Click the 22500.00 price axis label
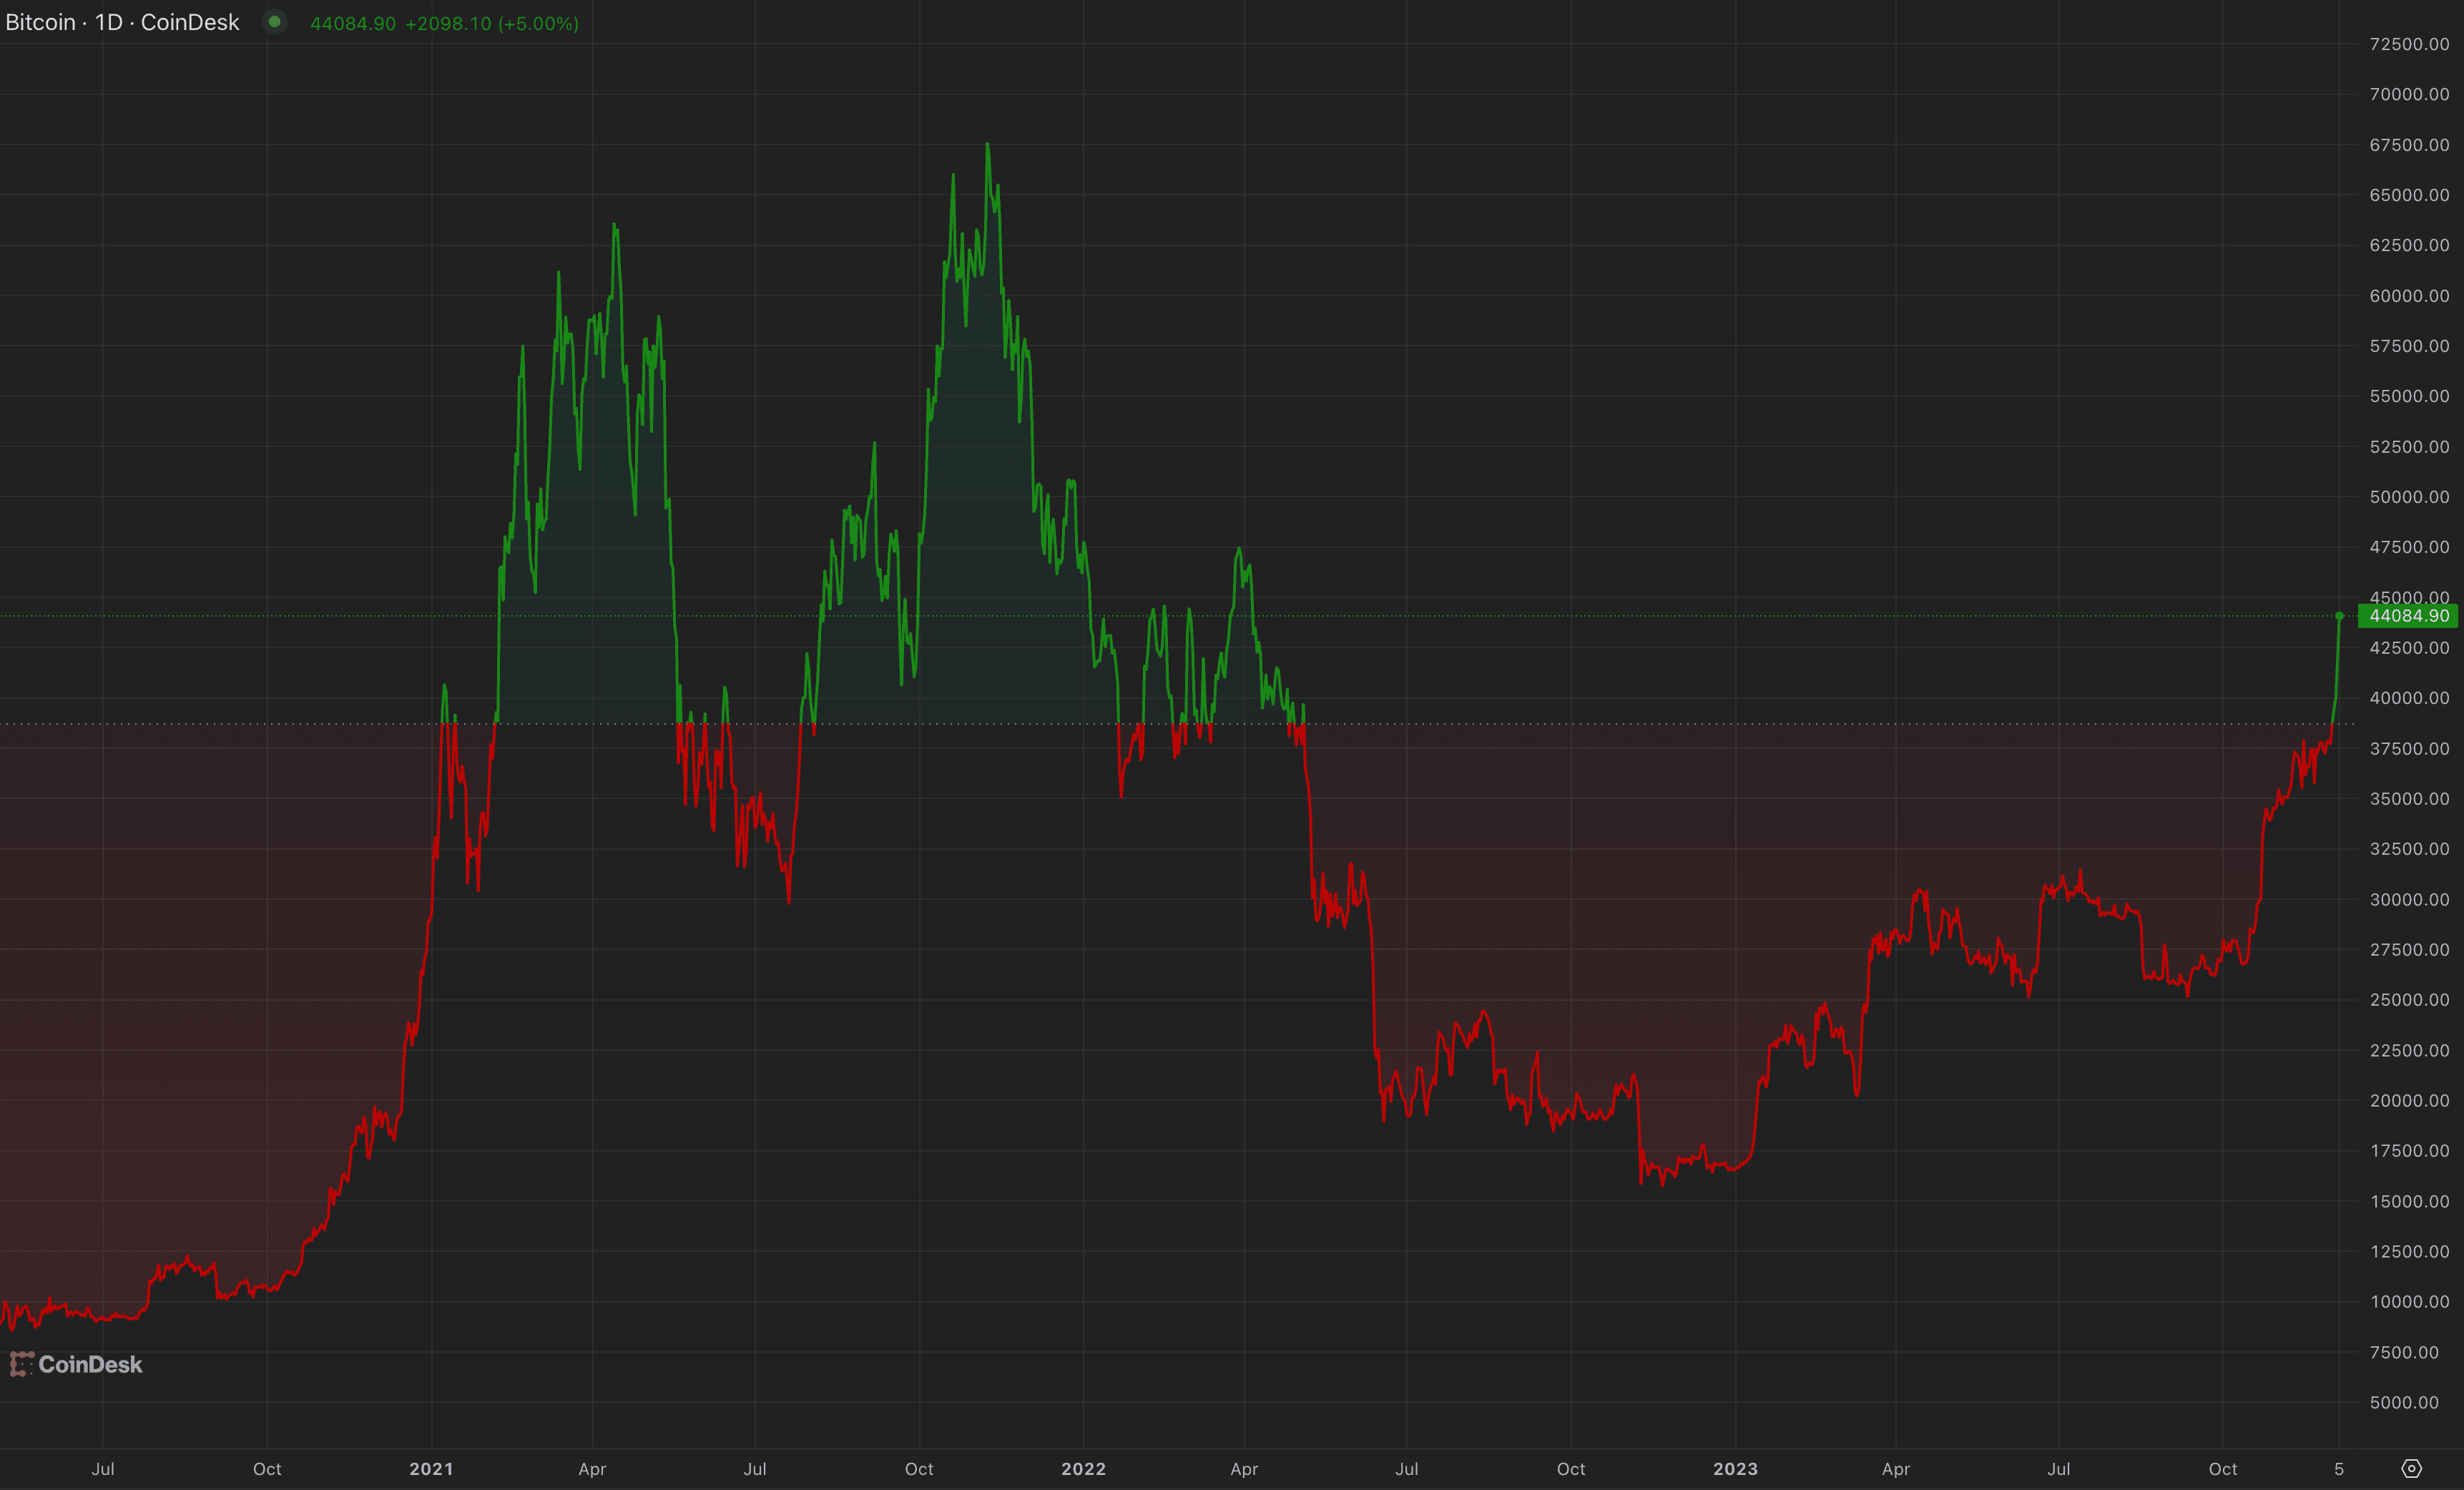This screenshot has height=1490, width=2464. pos(2409,1051)
